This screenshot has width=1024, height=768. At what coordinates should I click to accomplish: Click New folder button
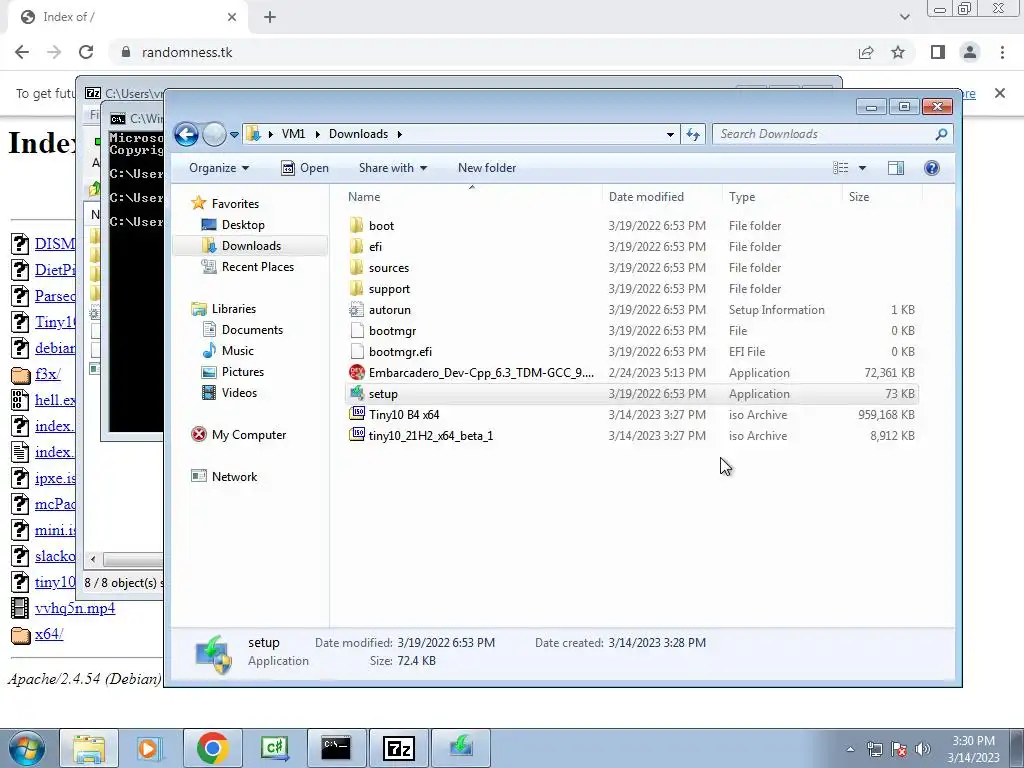(487, 168)
